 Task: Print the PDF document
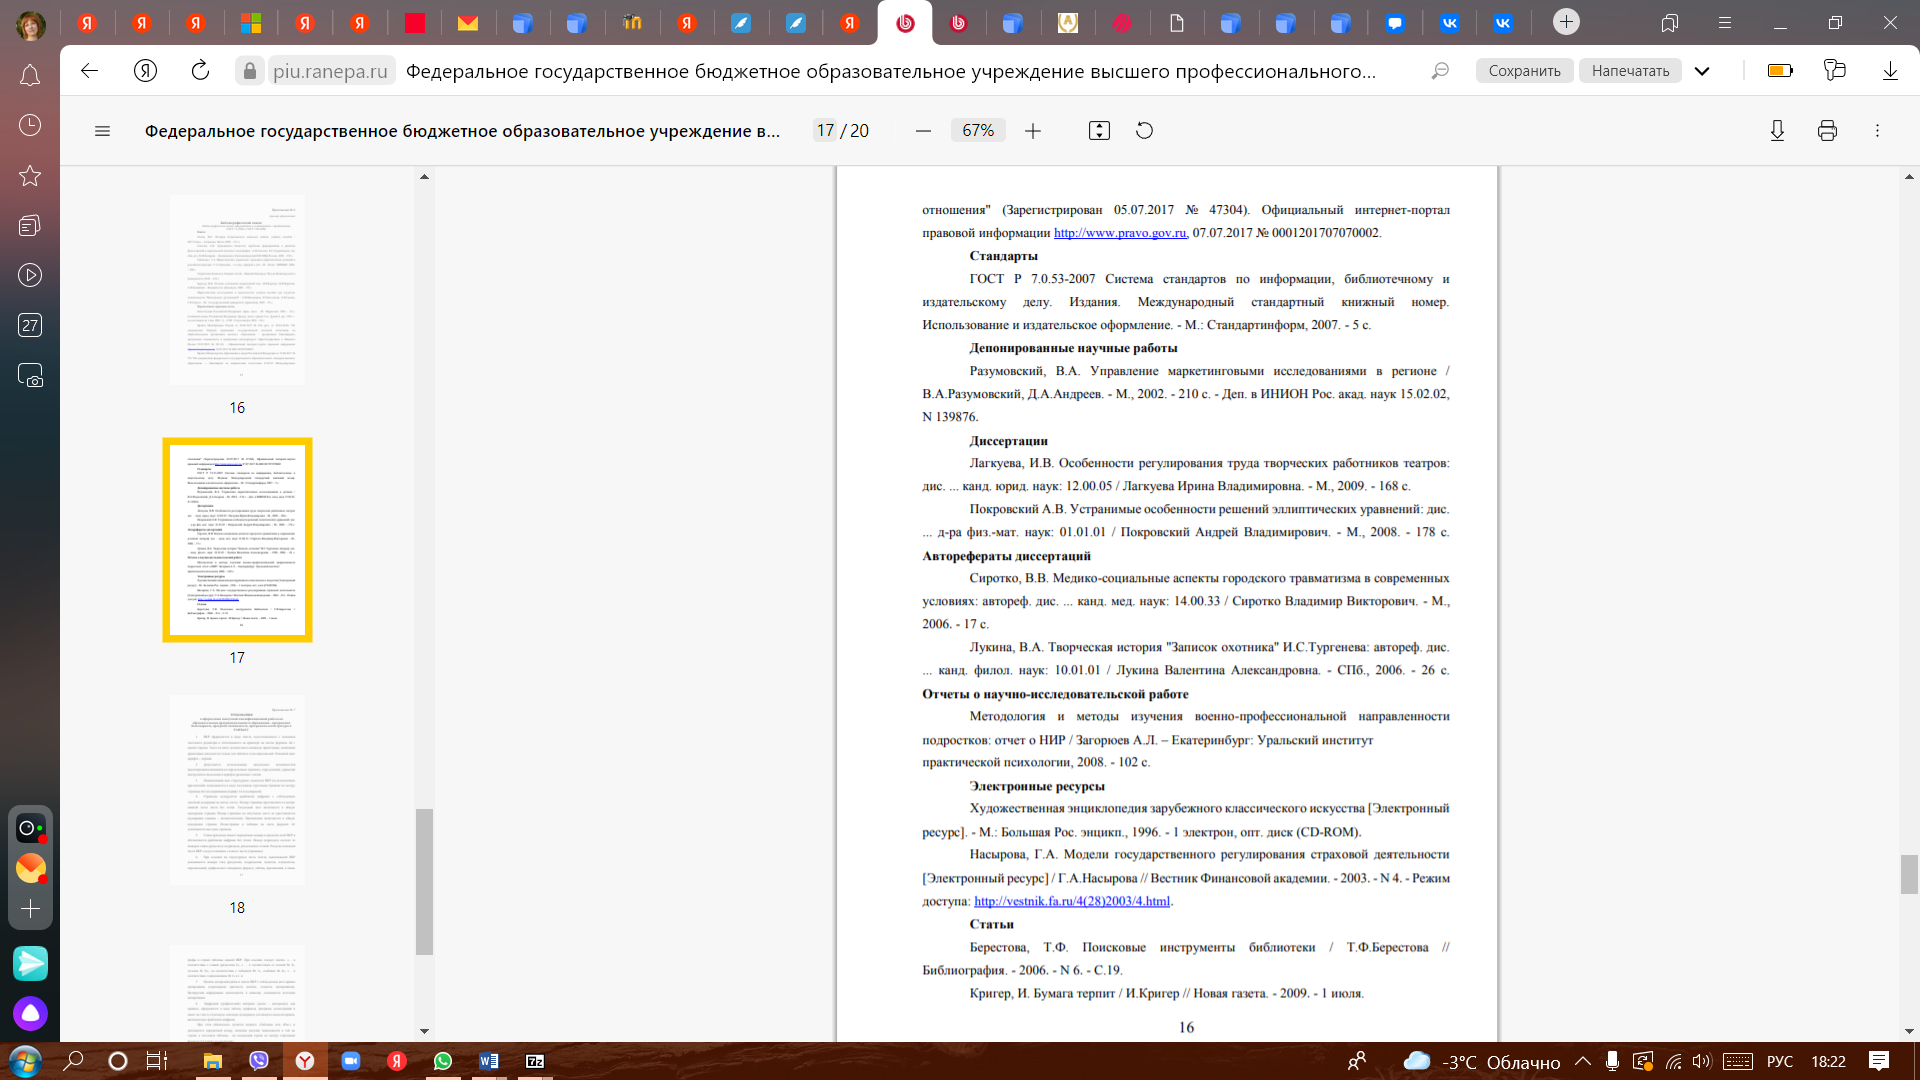pos(1827,131)
